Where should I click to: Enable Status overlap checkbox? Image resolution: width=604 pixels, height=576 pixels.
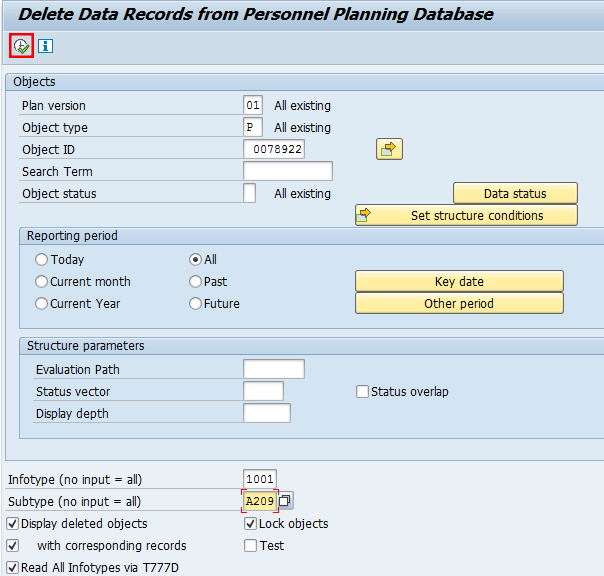[363, 392]
